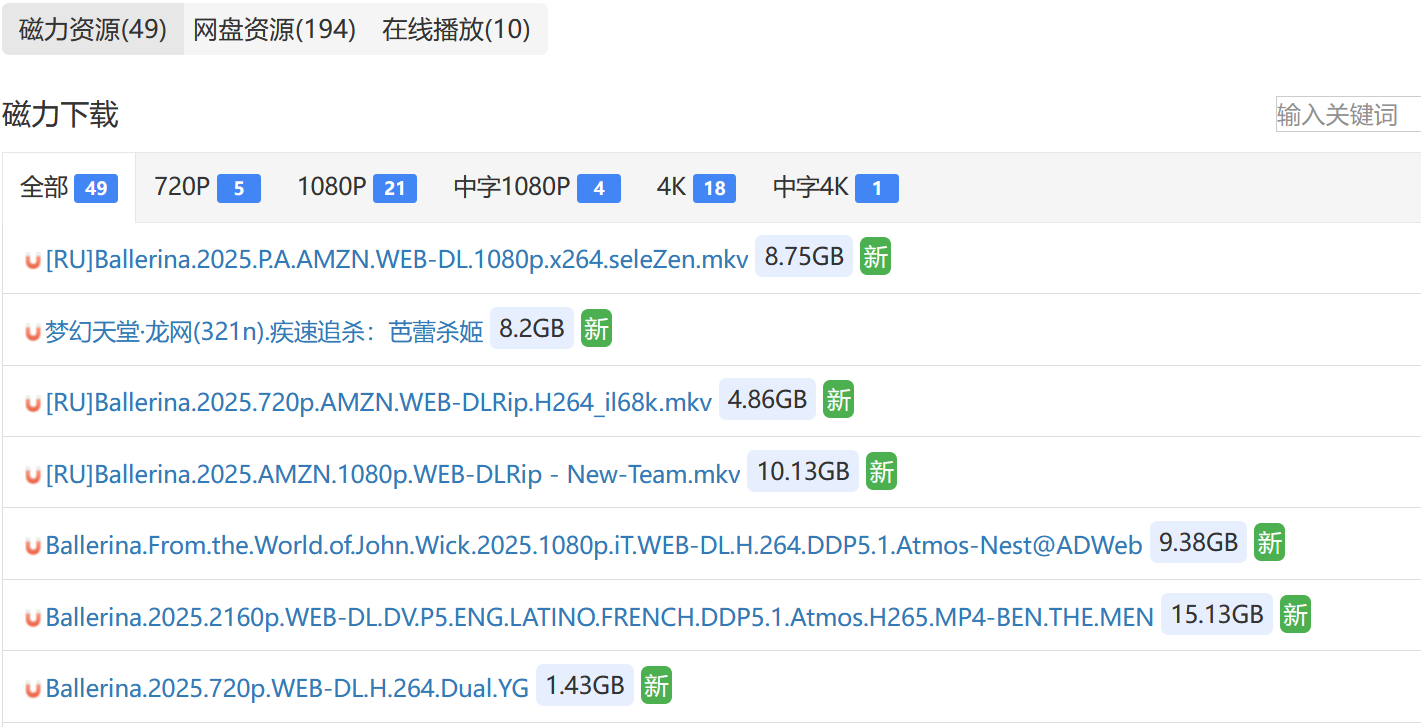
Task: Open Ballerina.2025.2160p BEN.THE.MEN link
Action: (600, 618)
